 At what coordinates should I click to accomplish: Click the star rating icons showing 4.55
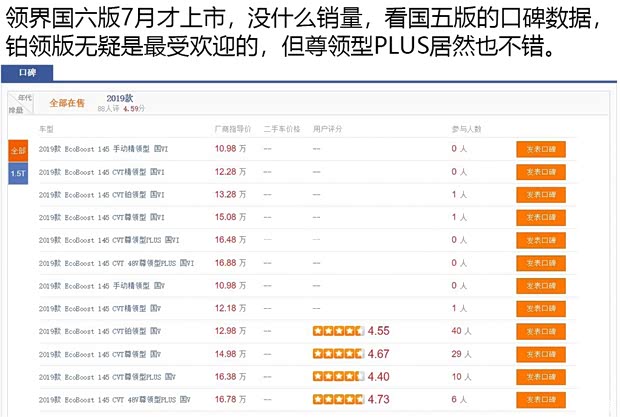[338, 331]
